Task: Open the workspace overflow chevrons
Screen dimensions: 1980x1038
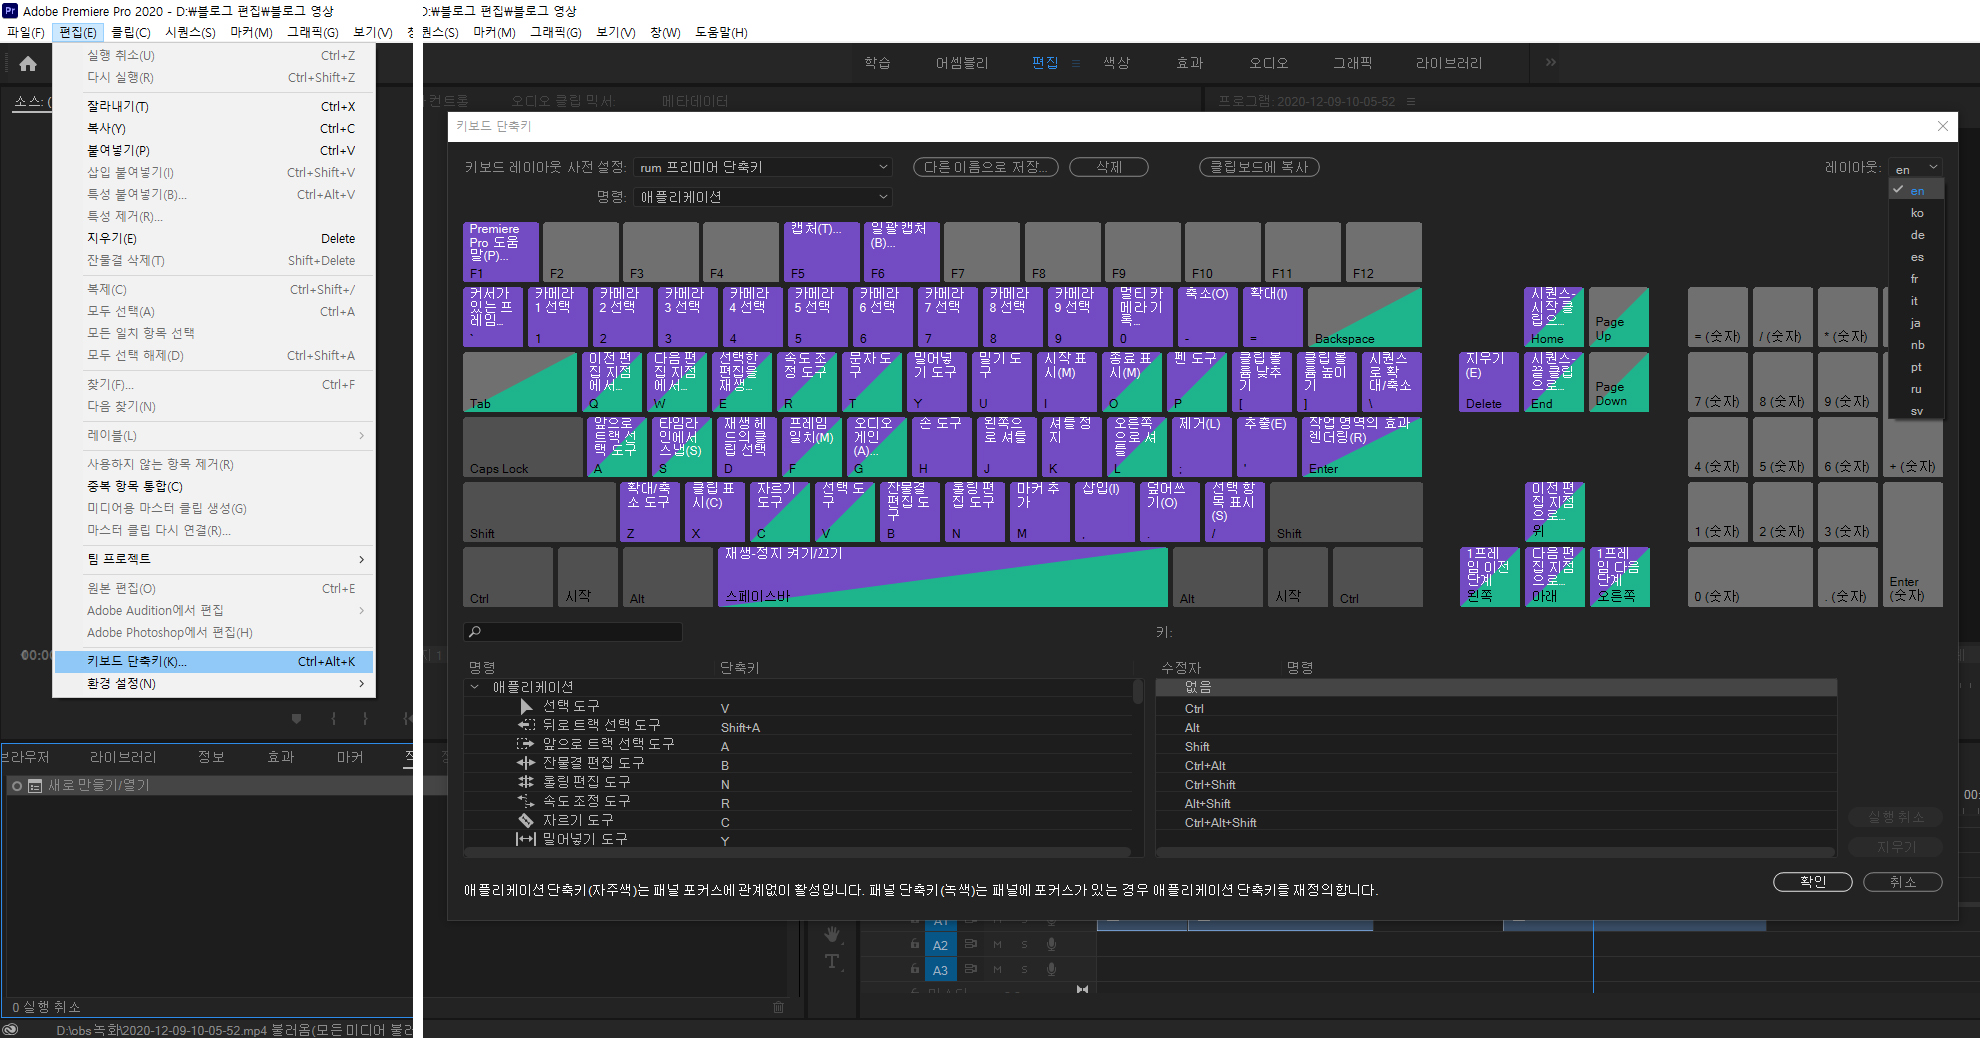Action: point(1551,62)
